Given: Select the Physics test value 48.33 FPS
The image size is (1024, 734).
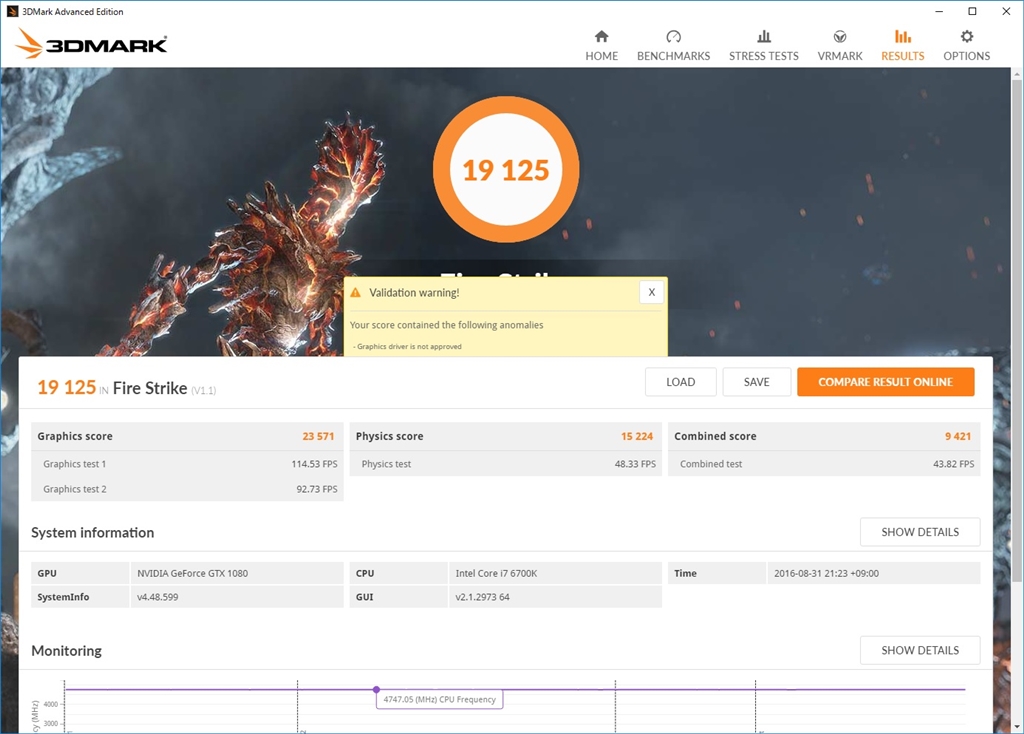Looking at the screenshot, I should [635, 464].
